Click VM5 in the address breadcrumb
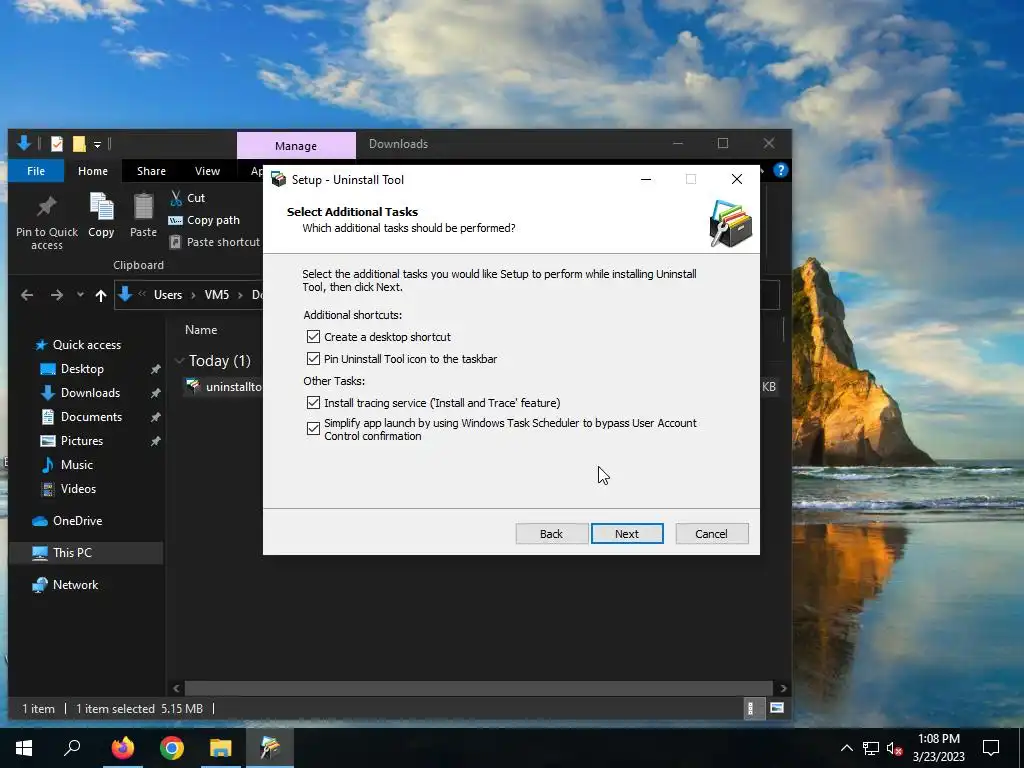 (x=217, y=295)
